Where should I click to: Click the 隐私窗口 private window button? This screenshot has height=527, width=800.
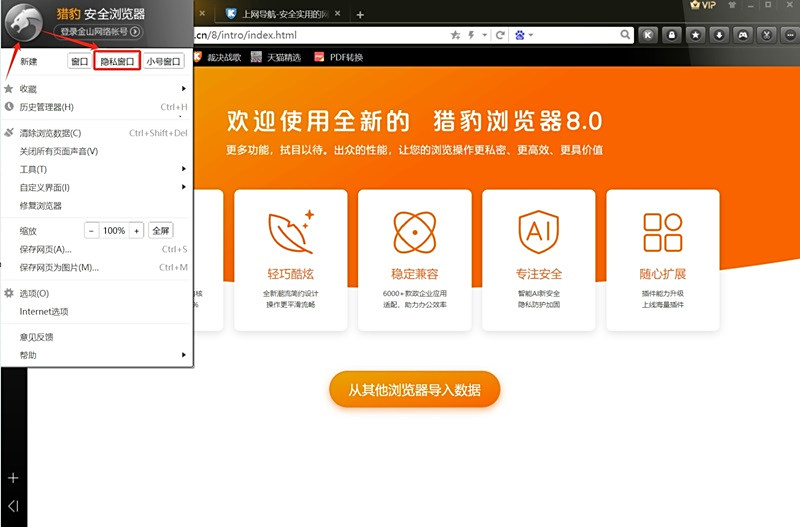(117, 61)
